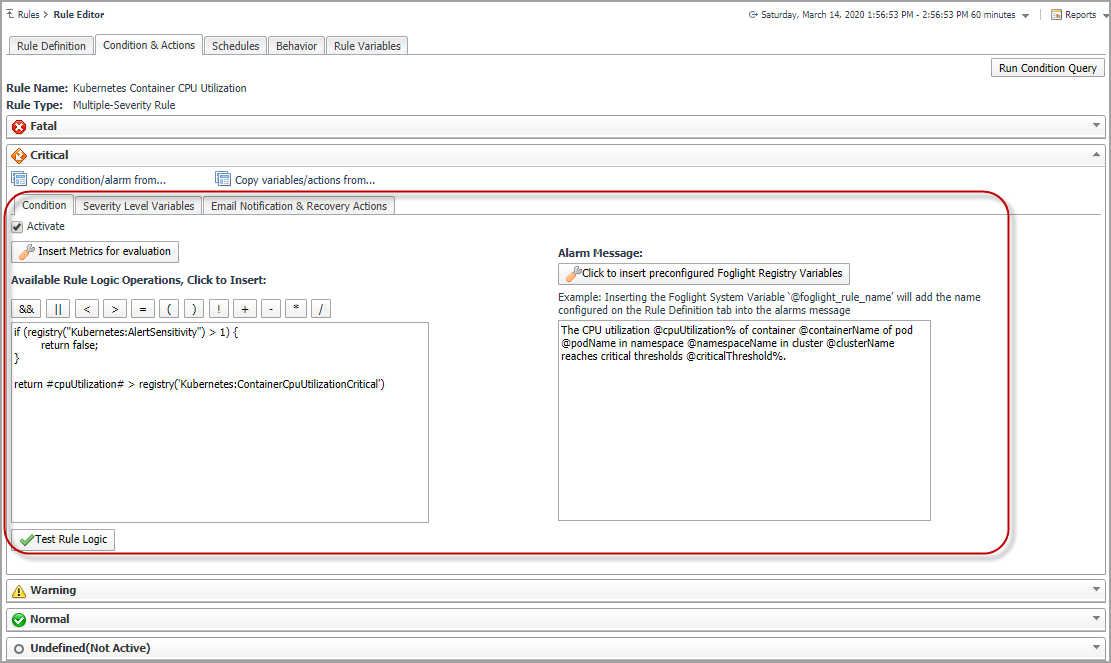Viewport: 1111px width, 663px height.
Task: Expand the Warning severity section arrow
Action: [1096, 589]
